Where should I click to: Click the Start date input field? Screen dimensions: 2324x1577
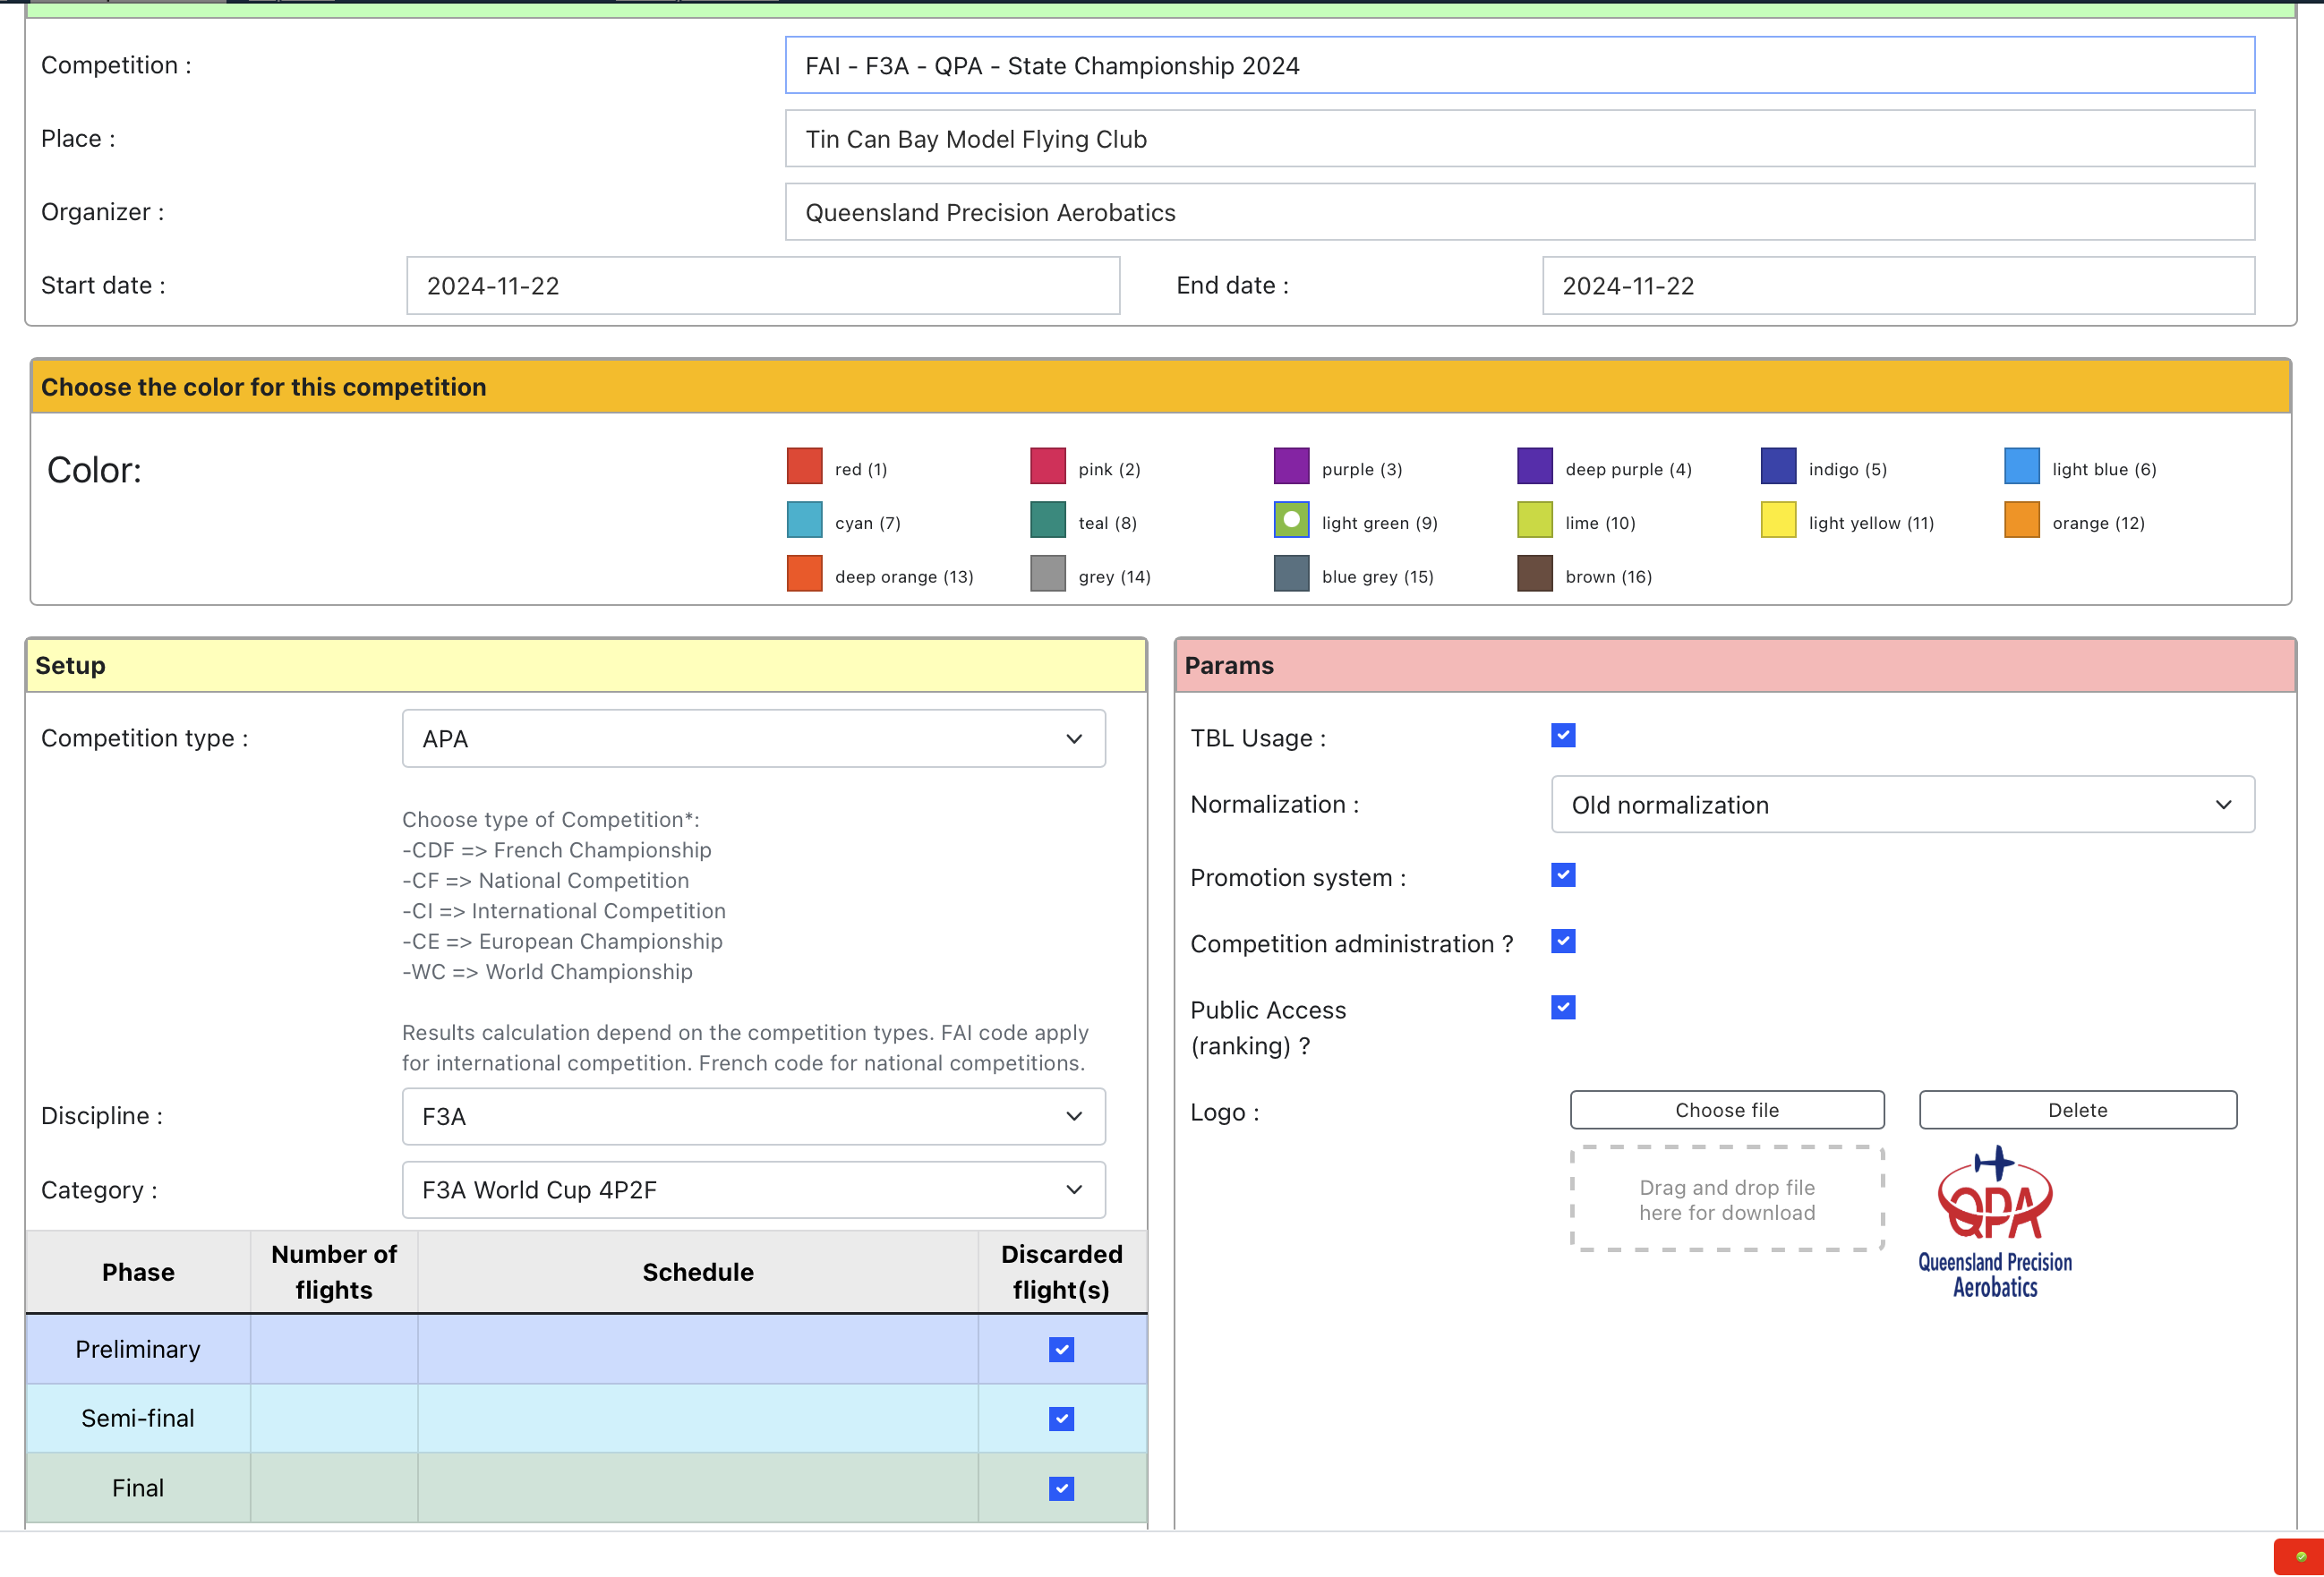tap(762, 286)
